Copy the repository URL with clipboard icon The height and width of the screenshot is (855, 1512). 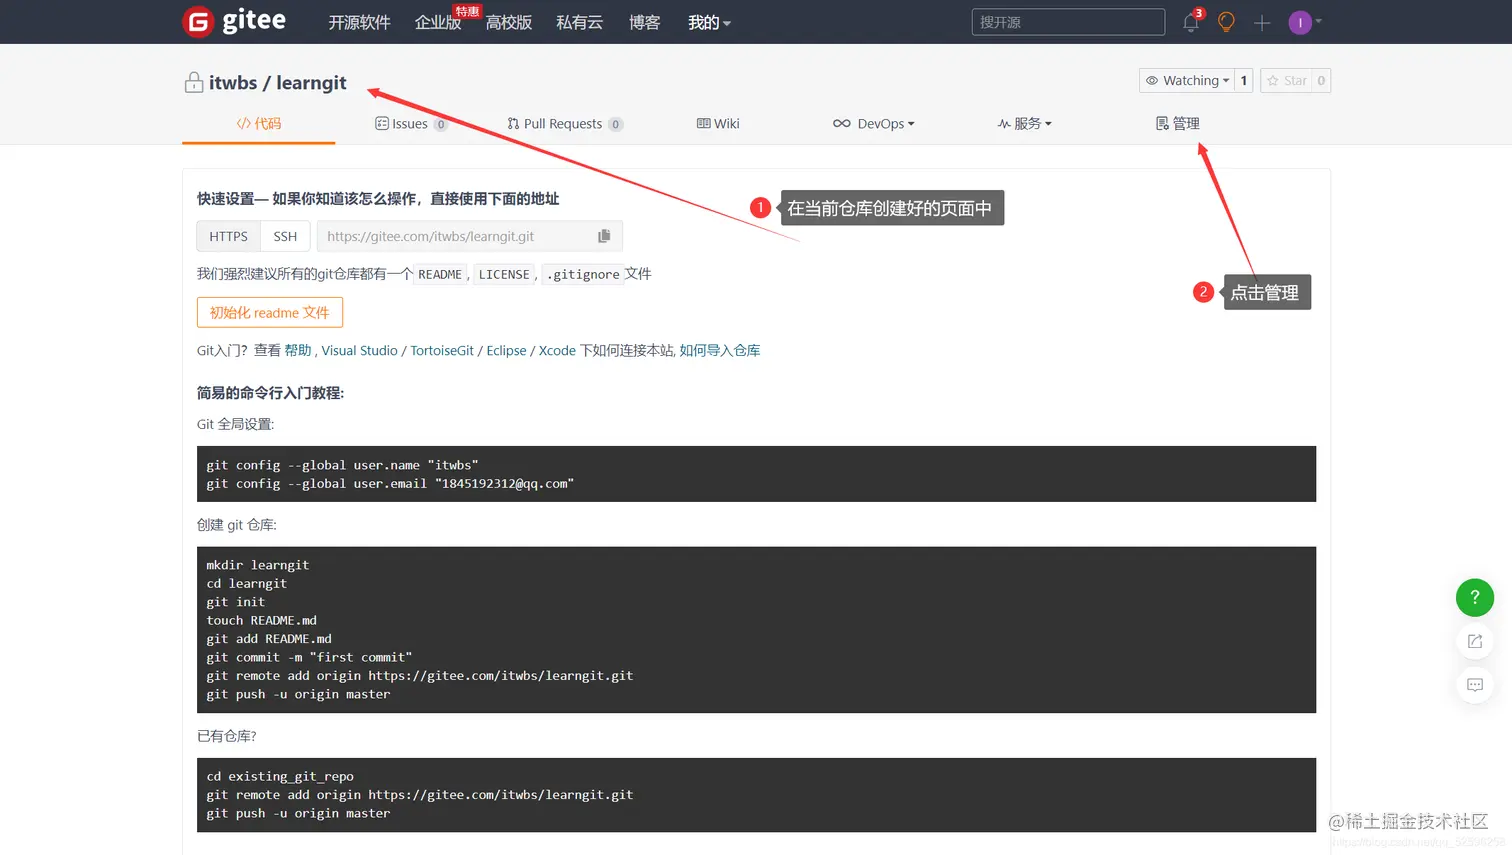coord(604,236)
